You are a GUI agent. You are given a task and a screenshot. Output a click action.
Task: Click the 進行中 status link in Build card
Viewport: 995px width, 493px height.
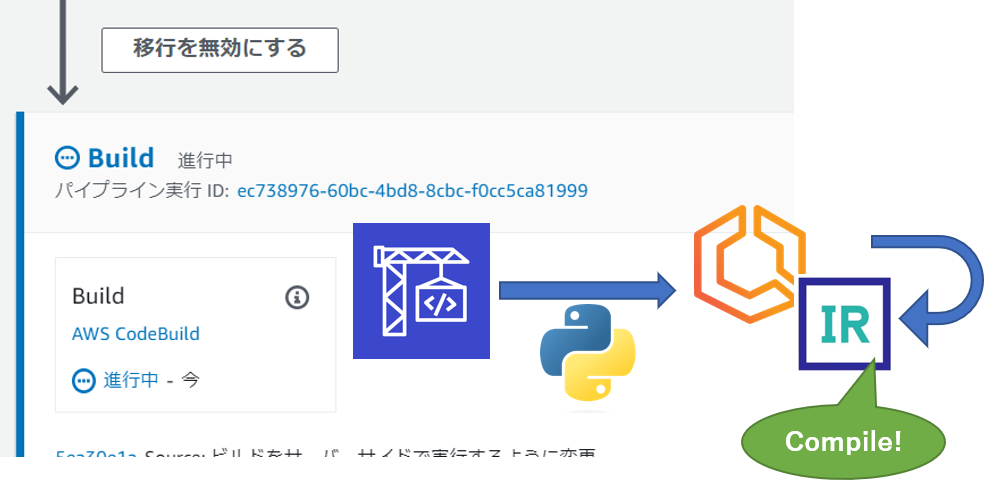tap(131, 381)
